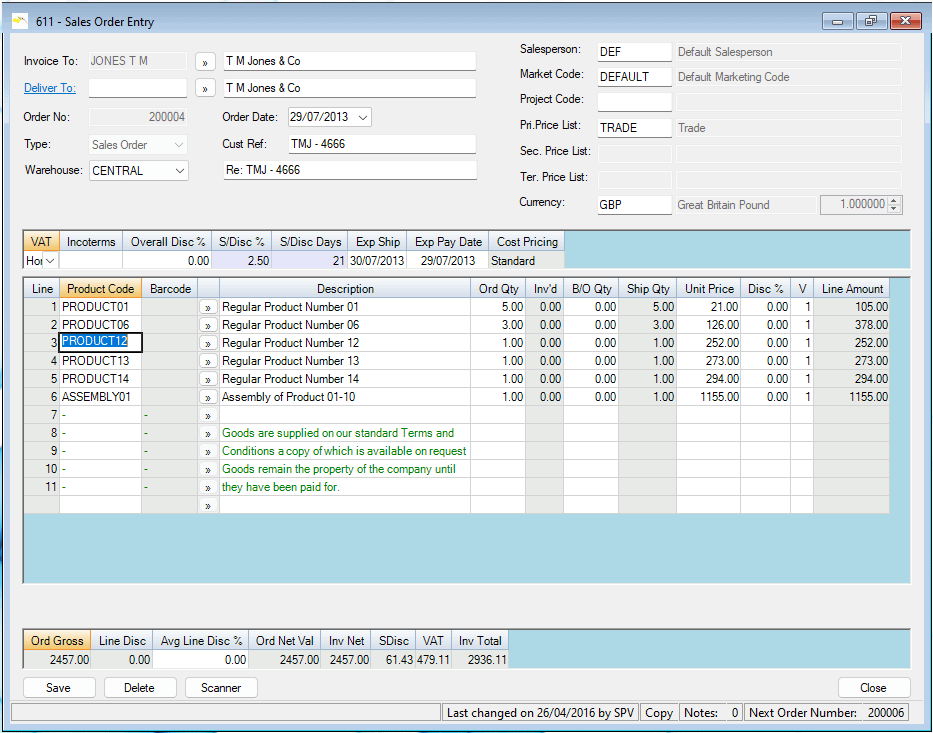Click lookup arrow beside Invoice To field
The image size is (933, 733).
point(205,61)
